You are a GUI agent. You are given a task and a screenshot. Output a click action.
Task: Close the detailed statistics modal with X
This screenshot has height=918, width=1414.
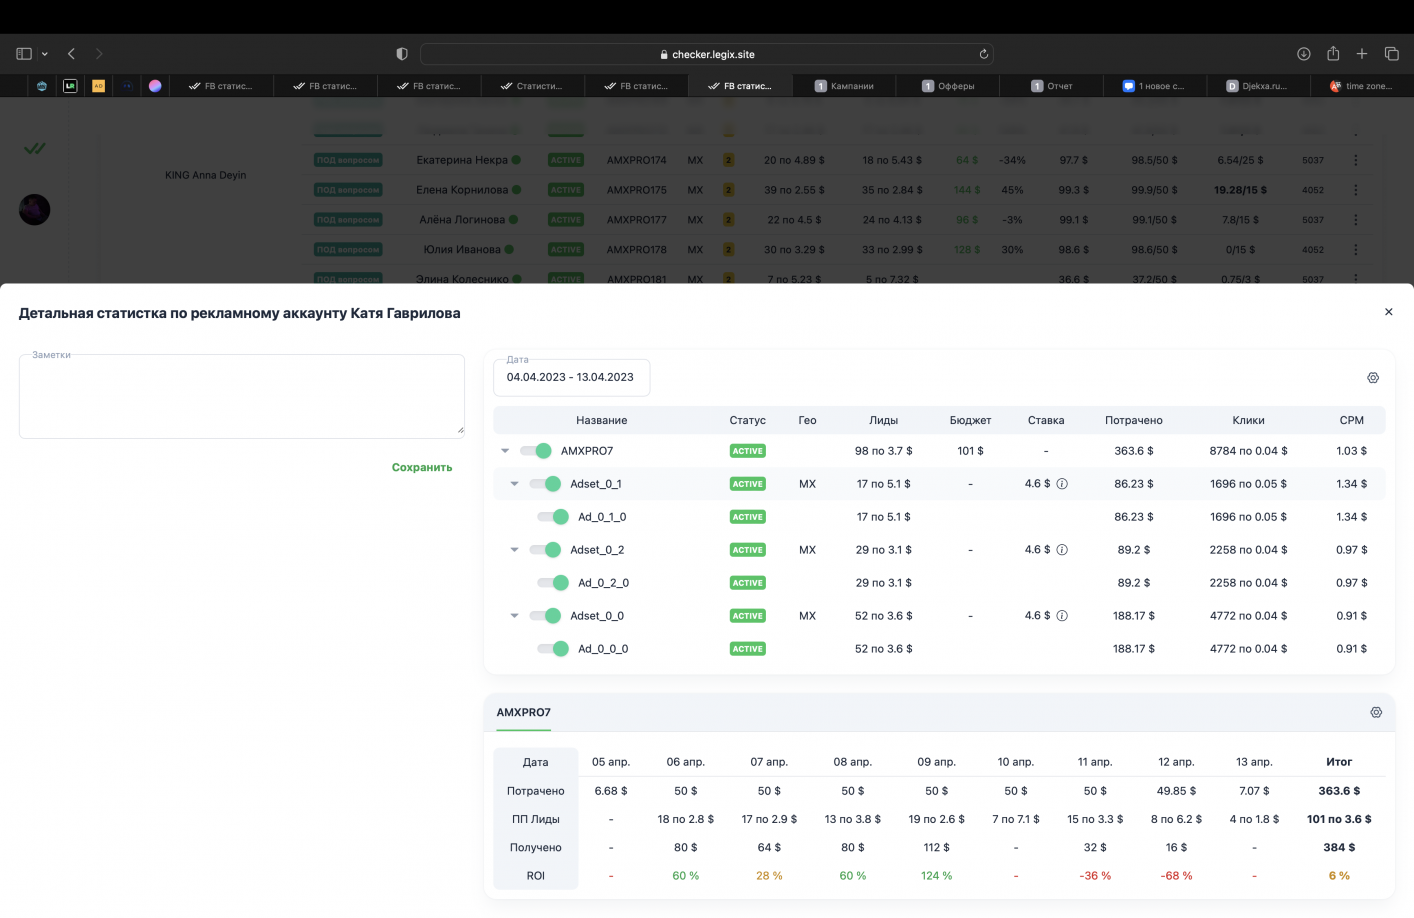tap(1388, 312)
